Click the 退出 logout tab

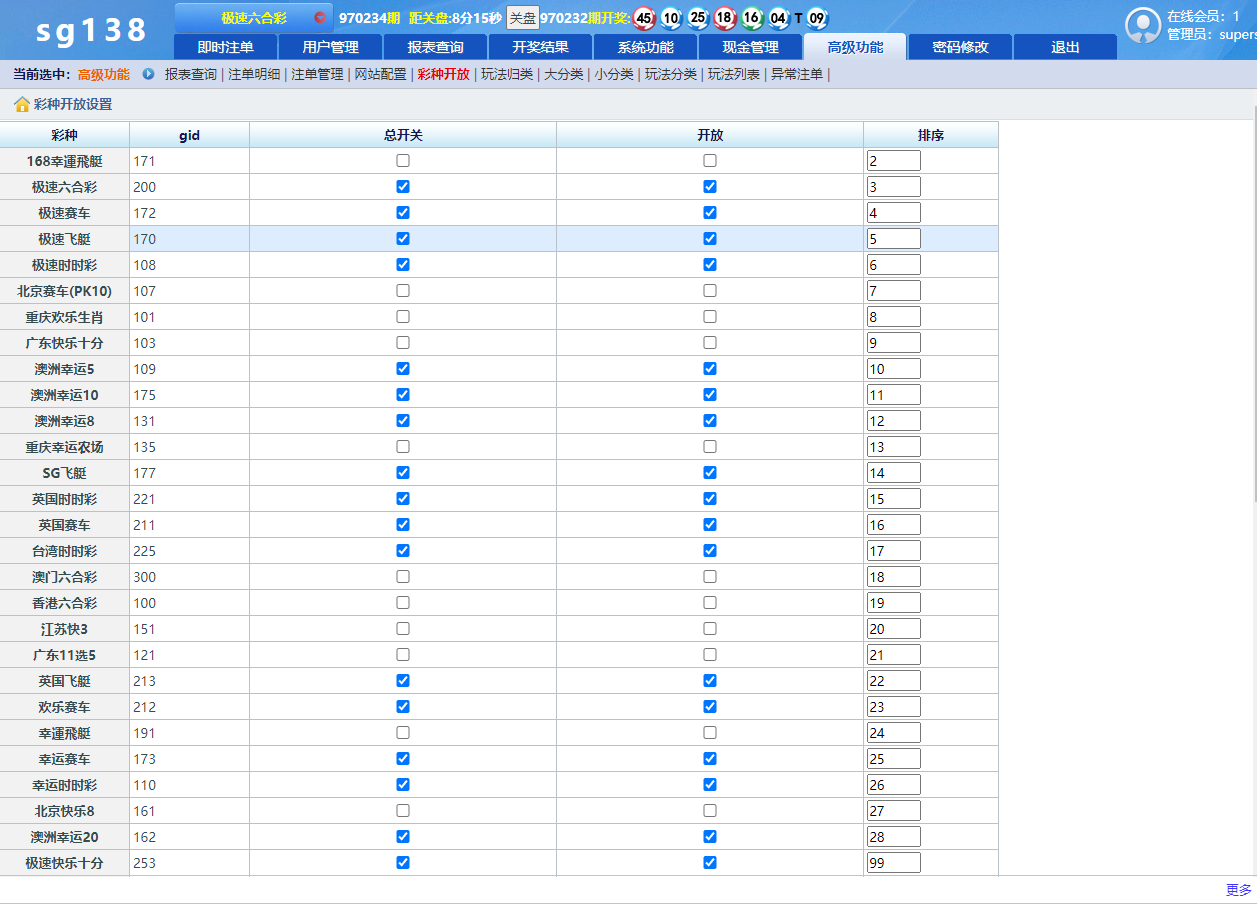[x=1065, y=47]
